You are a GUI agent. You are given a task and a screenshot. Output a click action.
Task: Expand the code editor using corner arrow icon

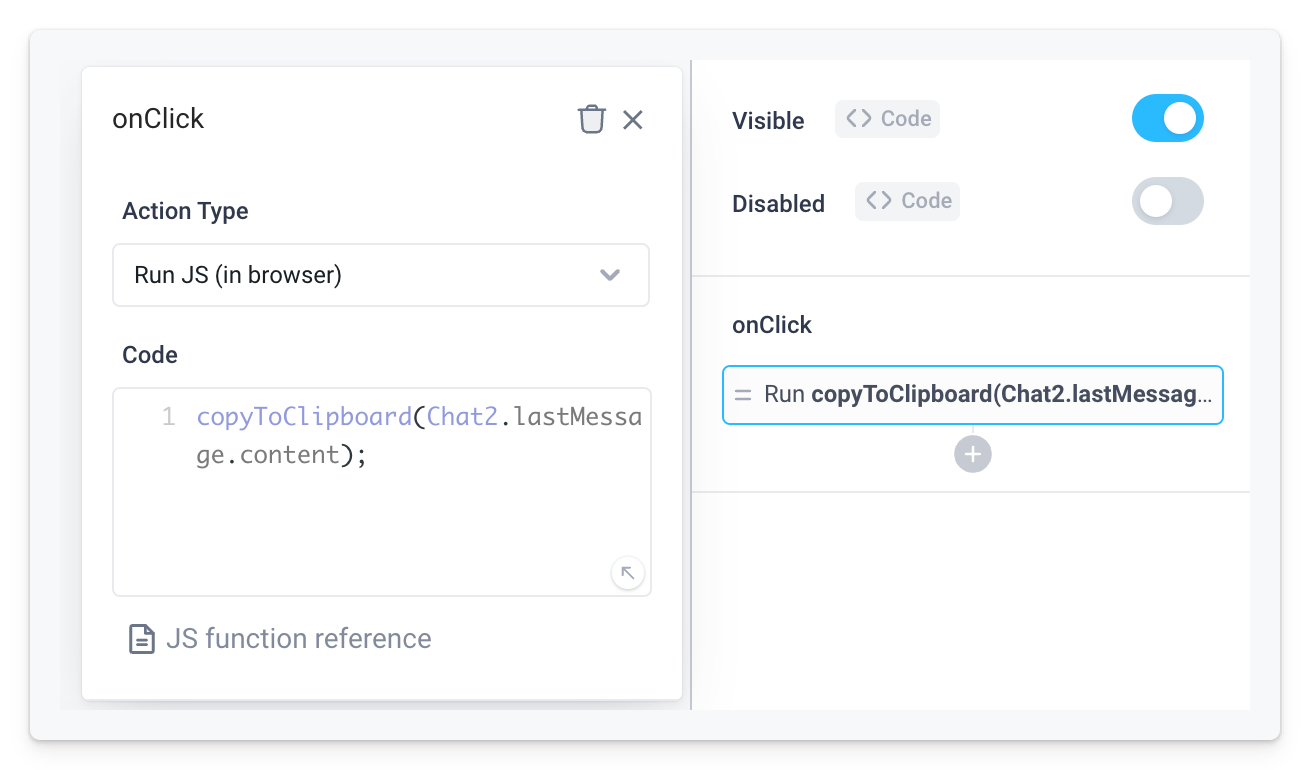628,572
